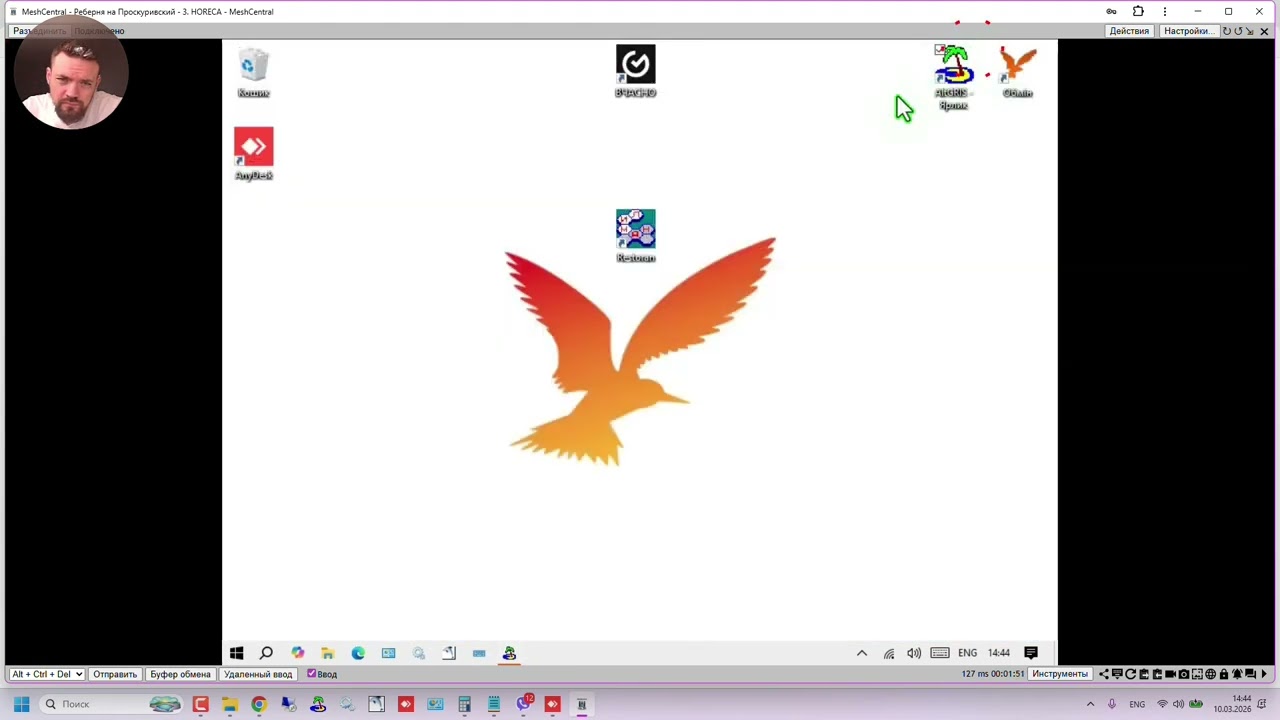Screen dimensions: 1280x720
Task: Take screenshot with camera icon
Action: [x=1184, y=674]
